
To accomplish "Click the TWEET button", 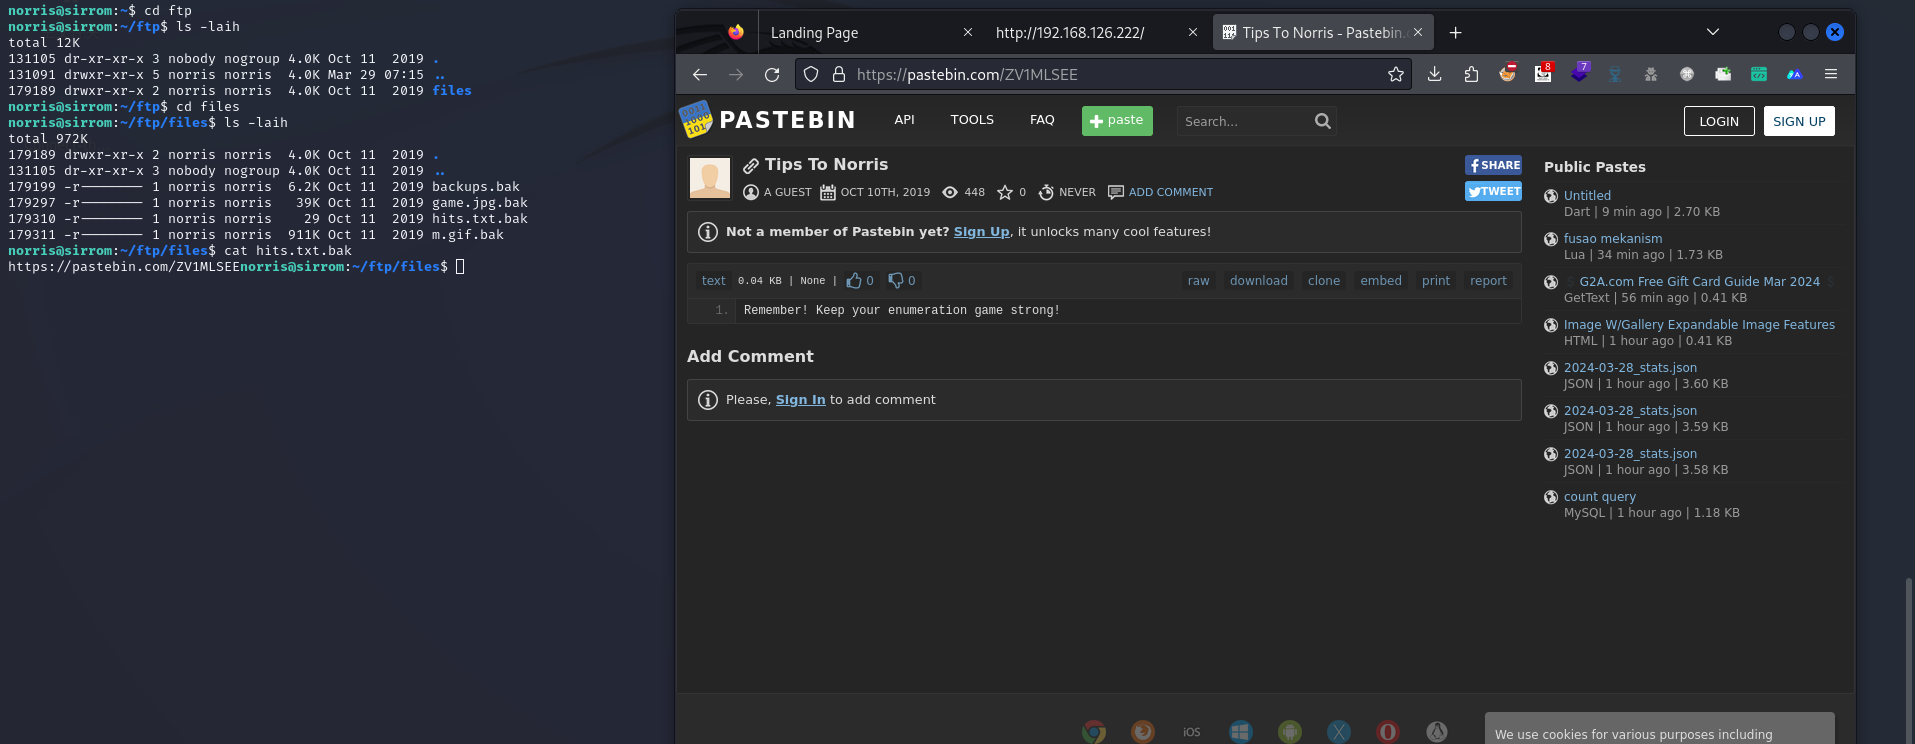I will 1493,191.
